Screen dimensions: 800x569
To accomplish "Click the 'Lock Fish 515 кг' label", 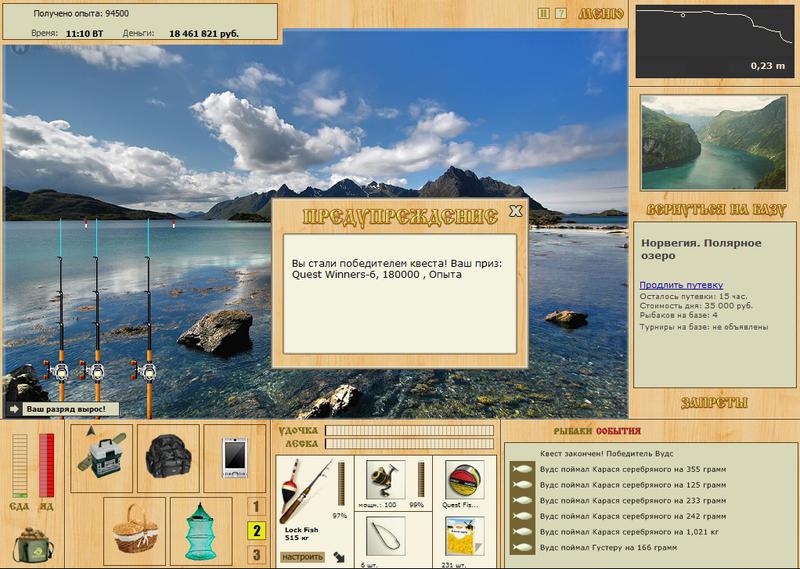I will (x=301, y=534).
